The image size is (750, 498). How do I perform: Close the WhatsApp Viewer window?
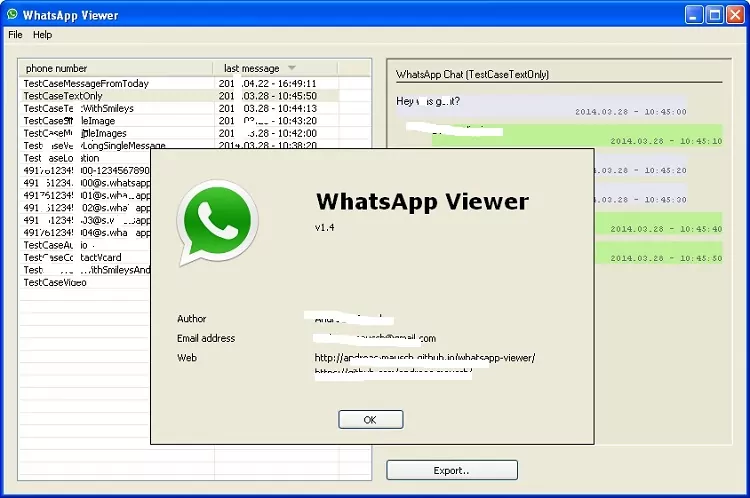click(735, 15)
